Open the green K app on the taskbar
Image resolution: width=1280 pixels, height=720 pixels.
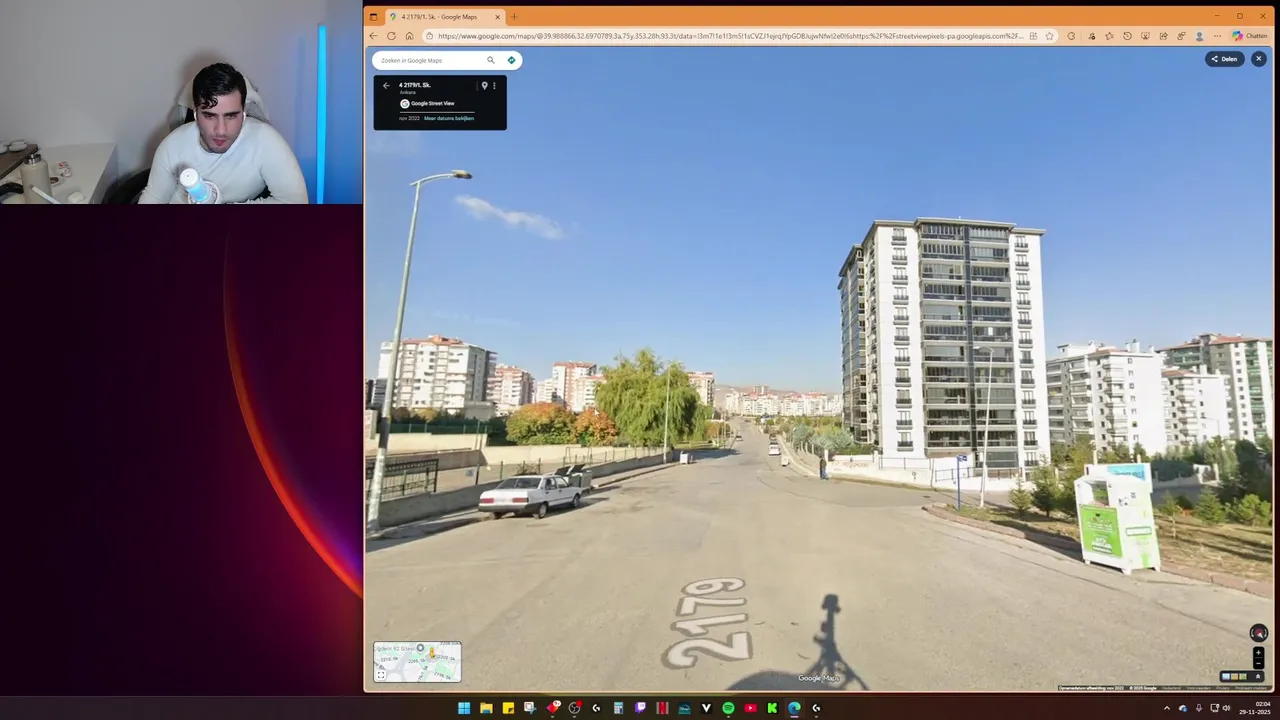pos(772,708)
